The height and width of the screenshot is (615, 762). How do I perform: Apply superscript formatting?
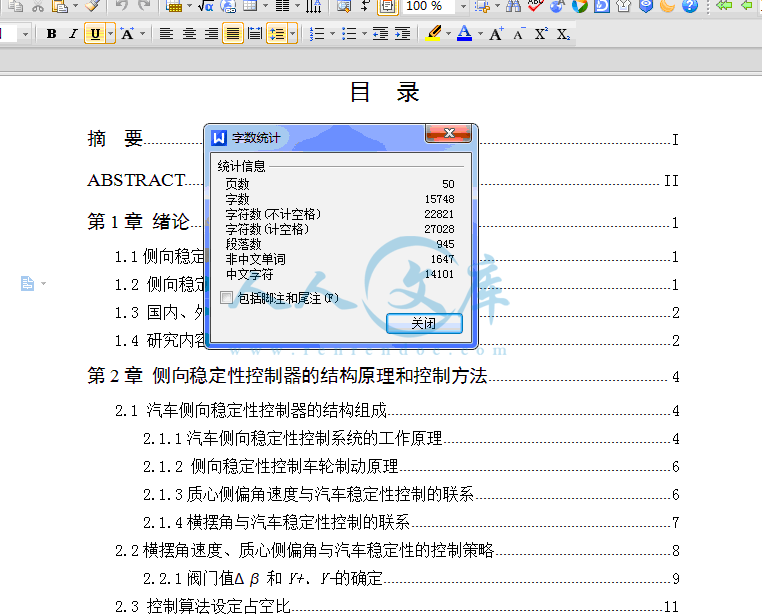click(x=541, y=34)
